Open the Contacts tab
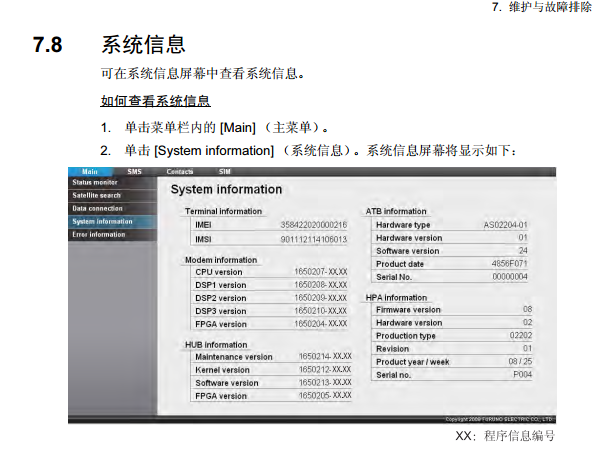Image resolution: width=593 pixels, height=464 pixels. click(x=180, y=172)
